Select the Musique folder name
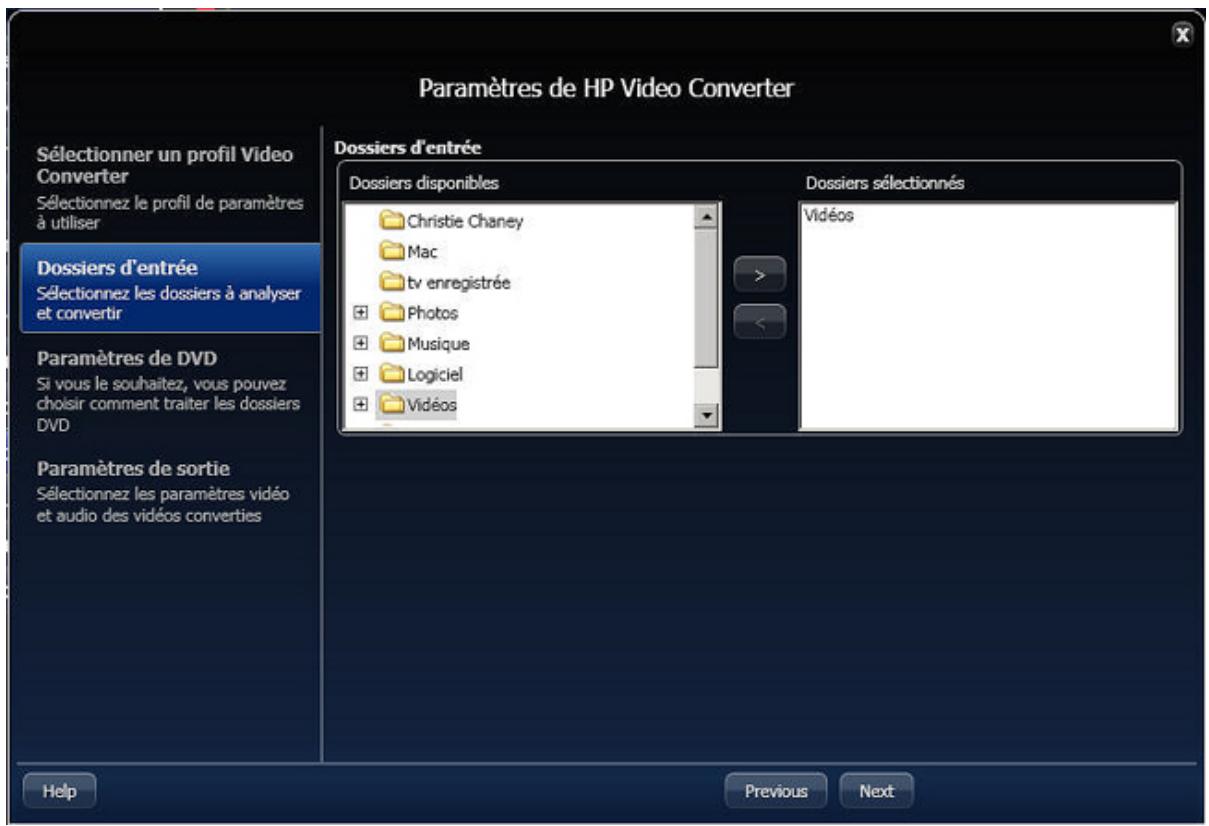Viewport: 1209px width, 826px height. click(x=437, y=344)
